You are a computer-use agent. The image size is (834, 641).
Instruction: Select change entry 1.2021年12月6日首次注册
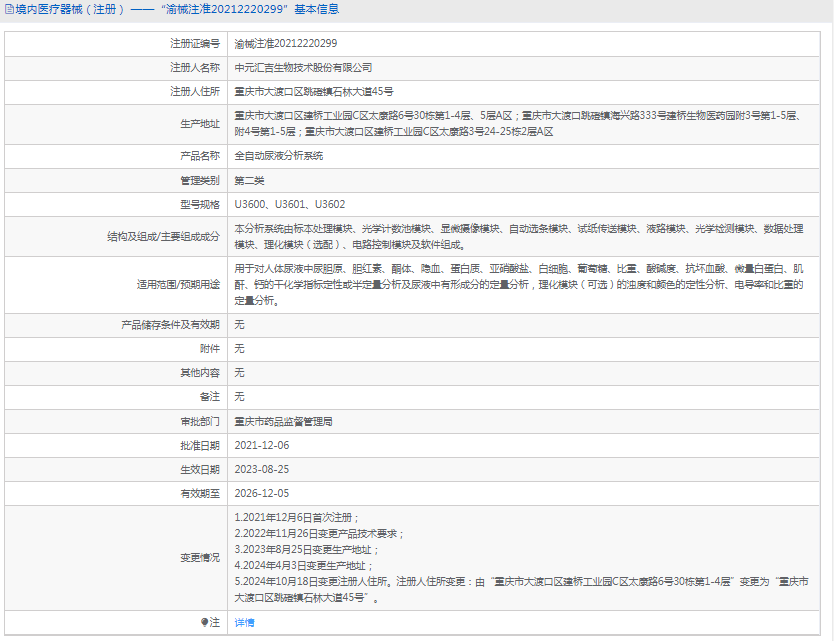click(x=297, y=518)
